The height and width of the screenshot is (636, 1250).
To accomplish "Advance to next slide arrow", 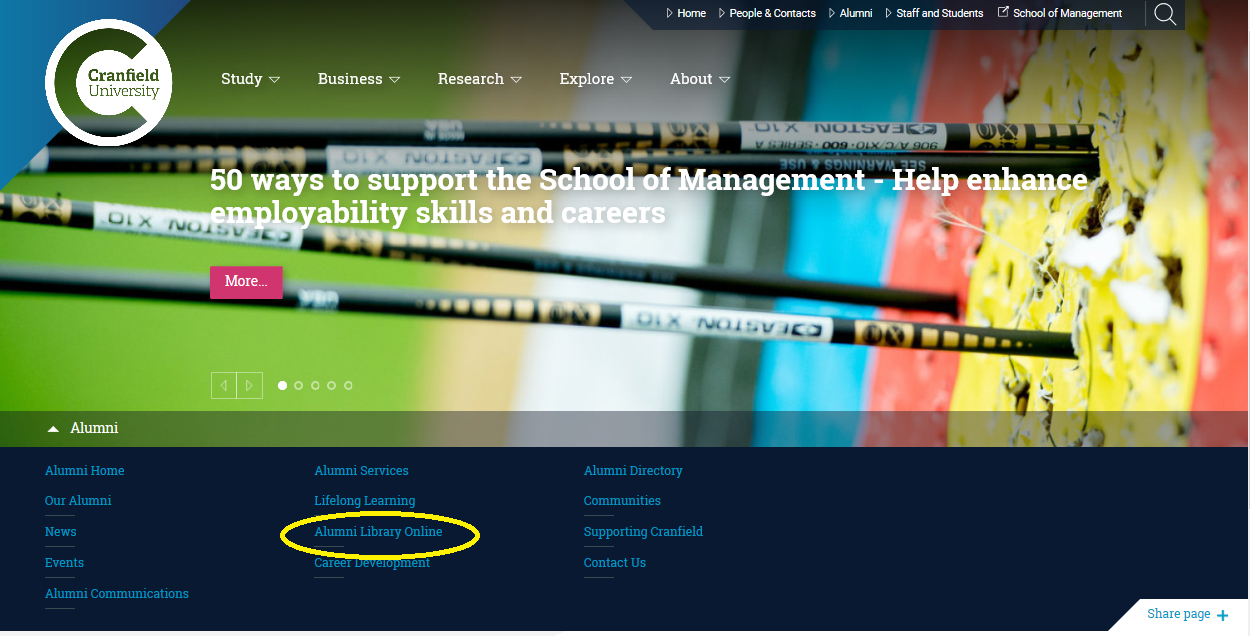I will 250,385.
